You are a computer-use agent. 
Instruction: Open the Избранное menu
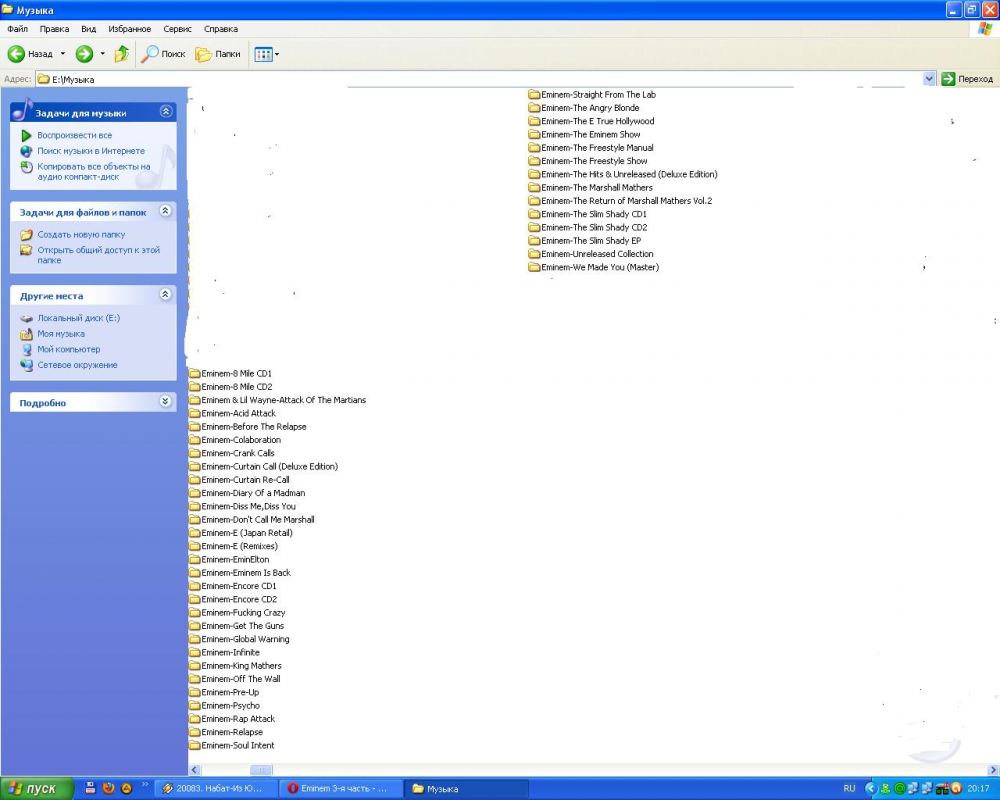click(129, 29)
